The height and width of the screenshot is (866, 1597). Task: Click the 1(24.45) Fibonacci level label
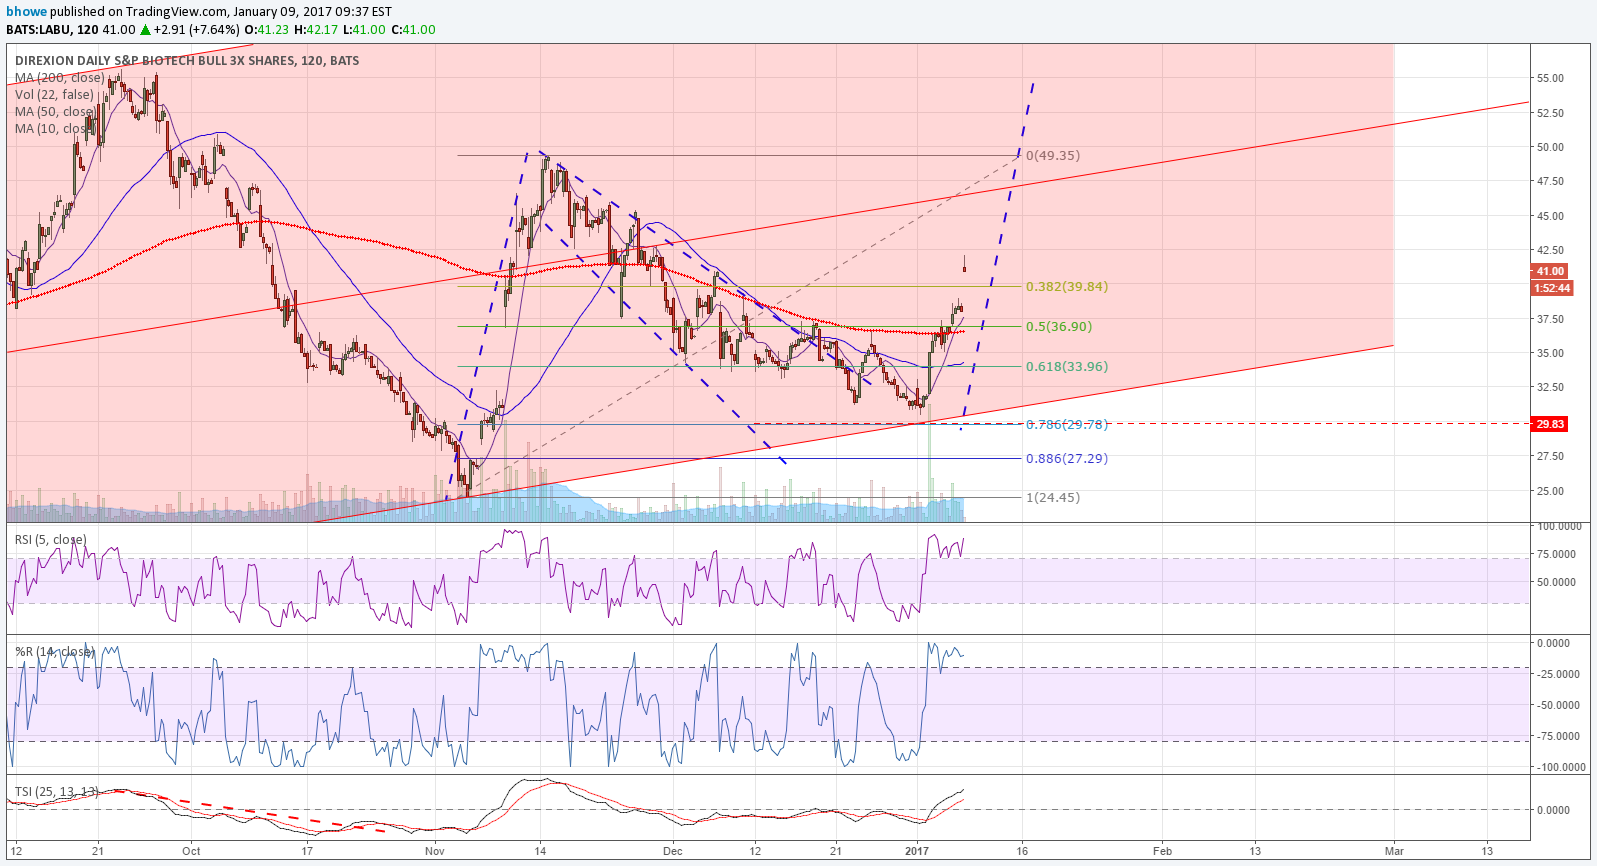click(1053, 497)
